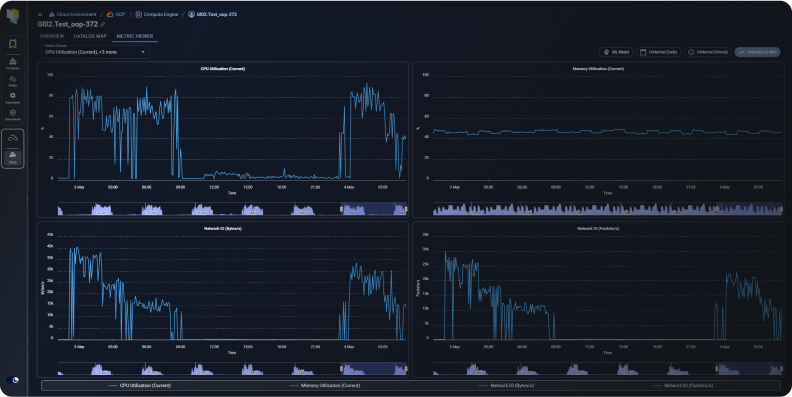Click the Memory Utilization range slider window
This screenshot has height=397, width=792.
pyautogui.click(x=749, y=209)
